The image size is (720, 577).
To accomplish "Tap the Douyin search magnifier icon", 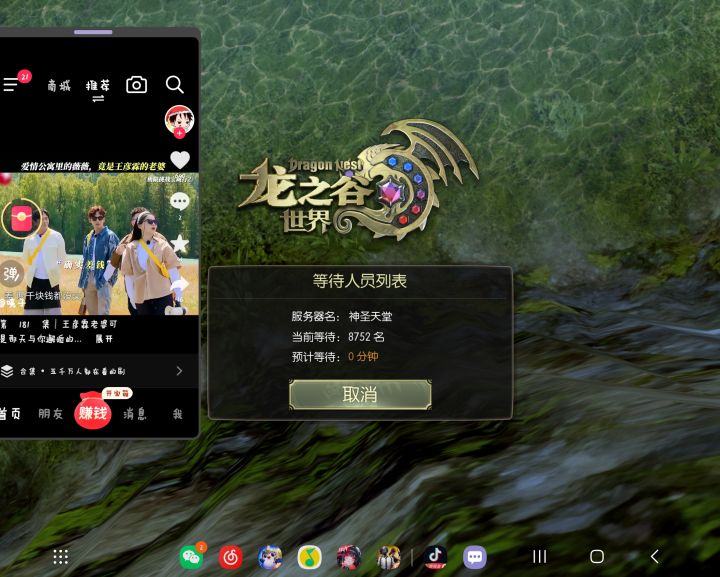I will 174,85.
